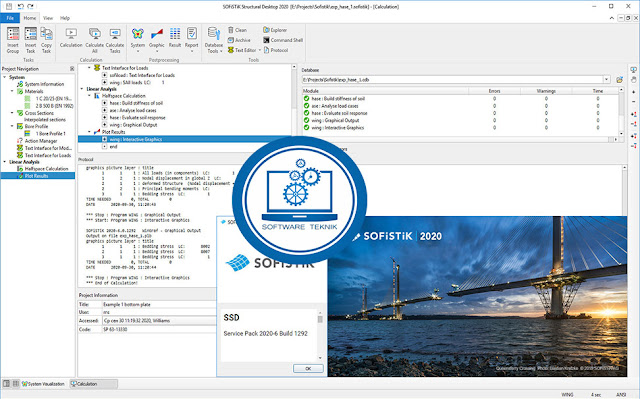640x399 pixels.
Task: Open the Result viewer icon
Action: pos(175,38)
